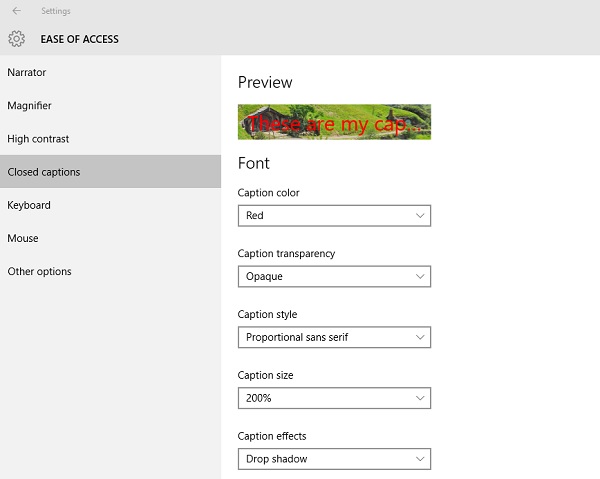
Task: Click the EASE OF ACCESS header title
Action: tap(79, 40)
